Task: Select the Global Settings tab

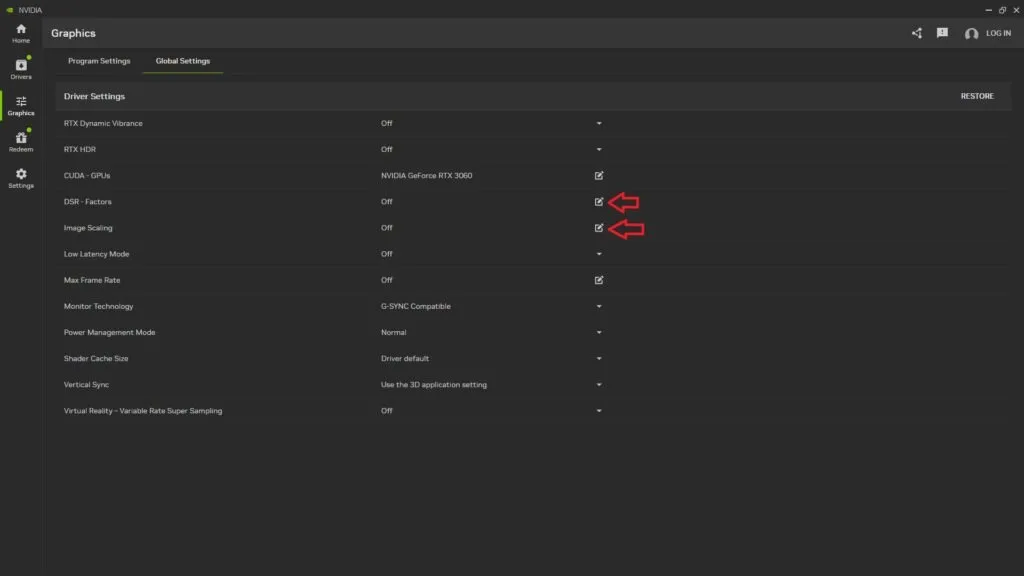Action: pos(184,60)
